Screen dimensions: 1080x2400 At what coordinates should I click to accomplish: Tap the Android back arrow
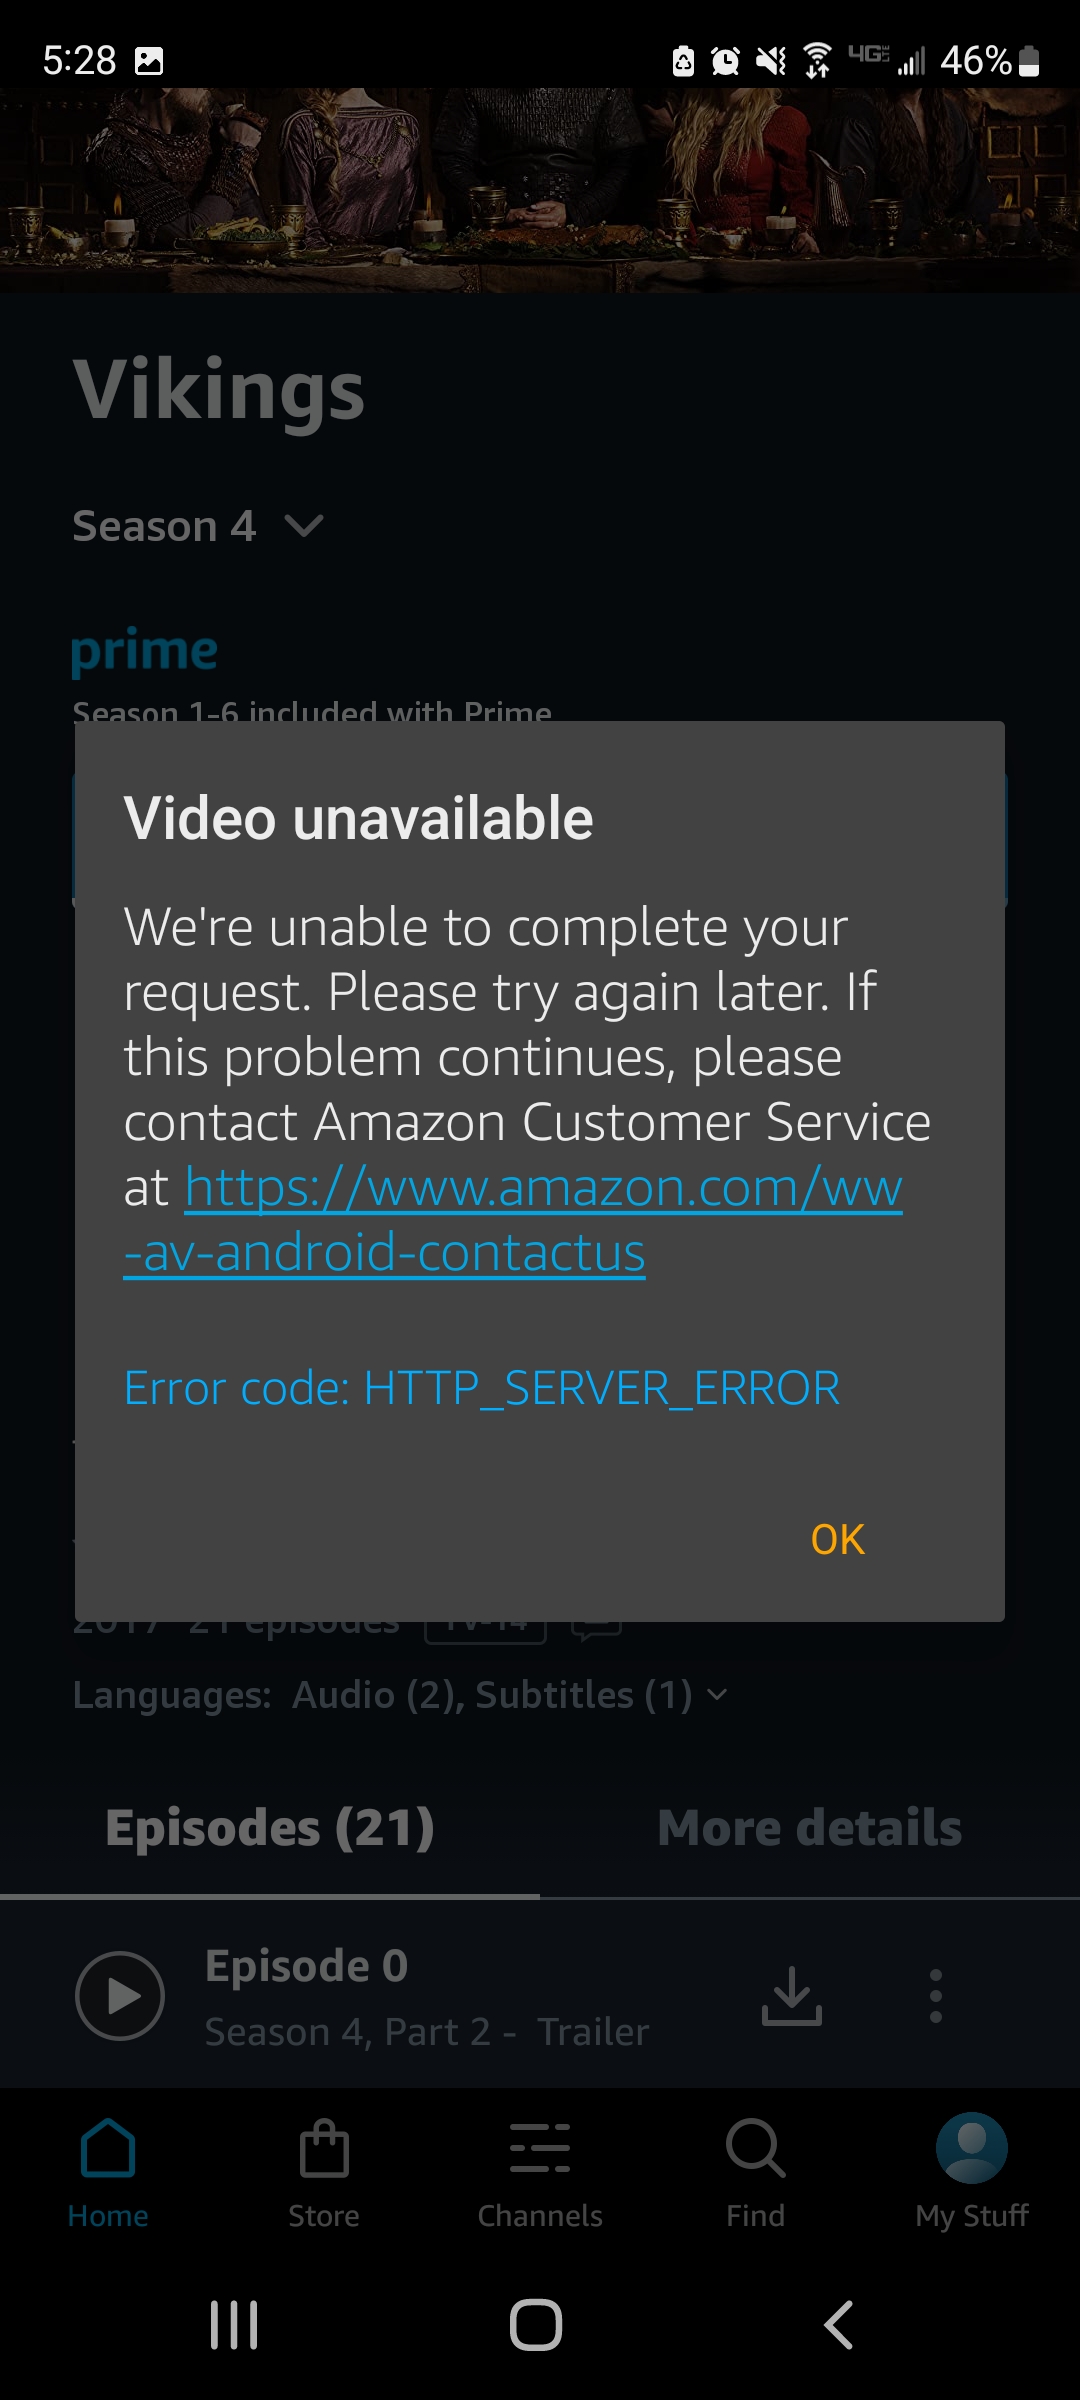click(x=838, y=2325)
